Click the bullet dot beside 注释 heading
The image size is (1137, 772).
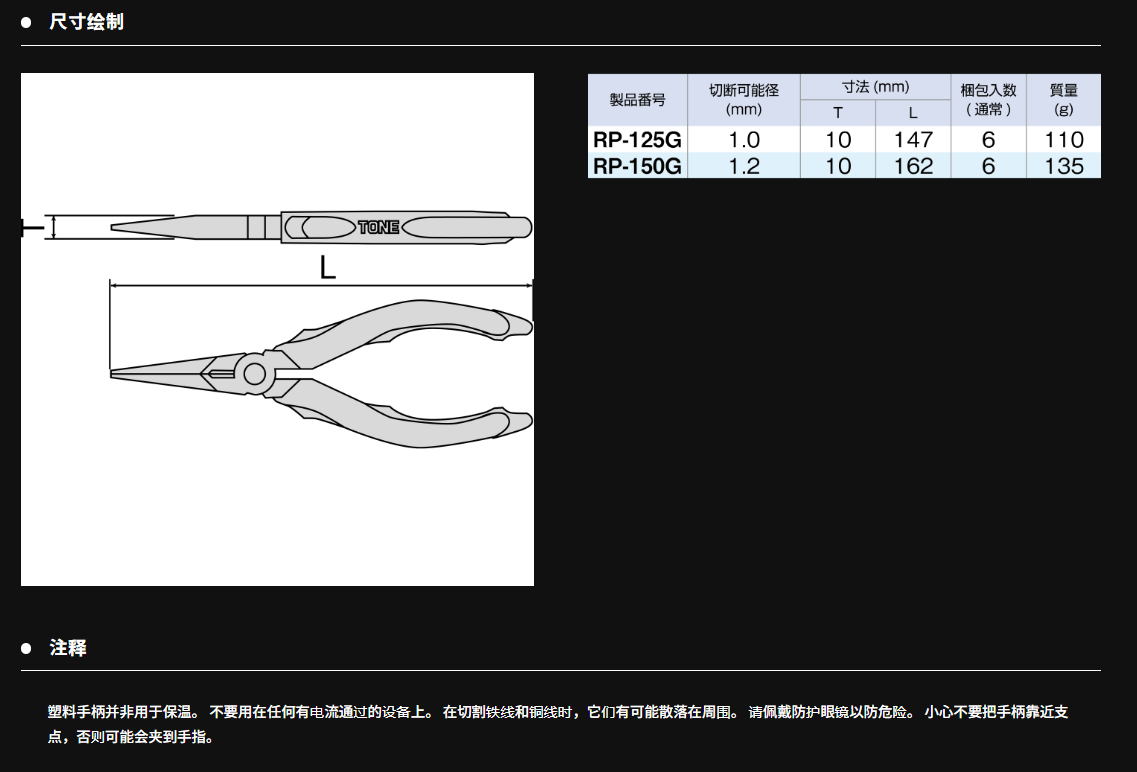point(27,649)
